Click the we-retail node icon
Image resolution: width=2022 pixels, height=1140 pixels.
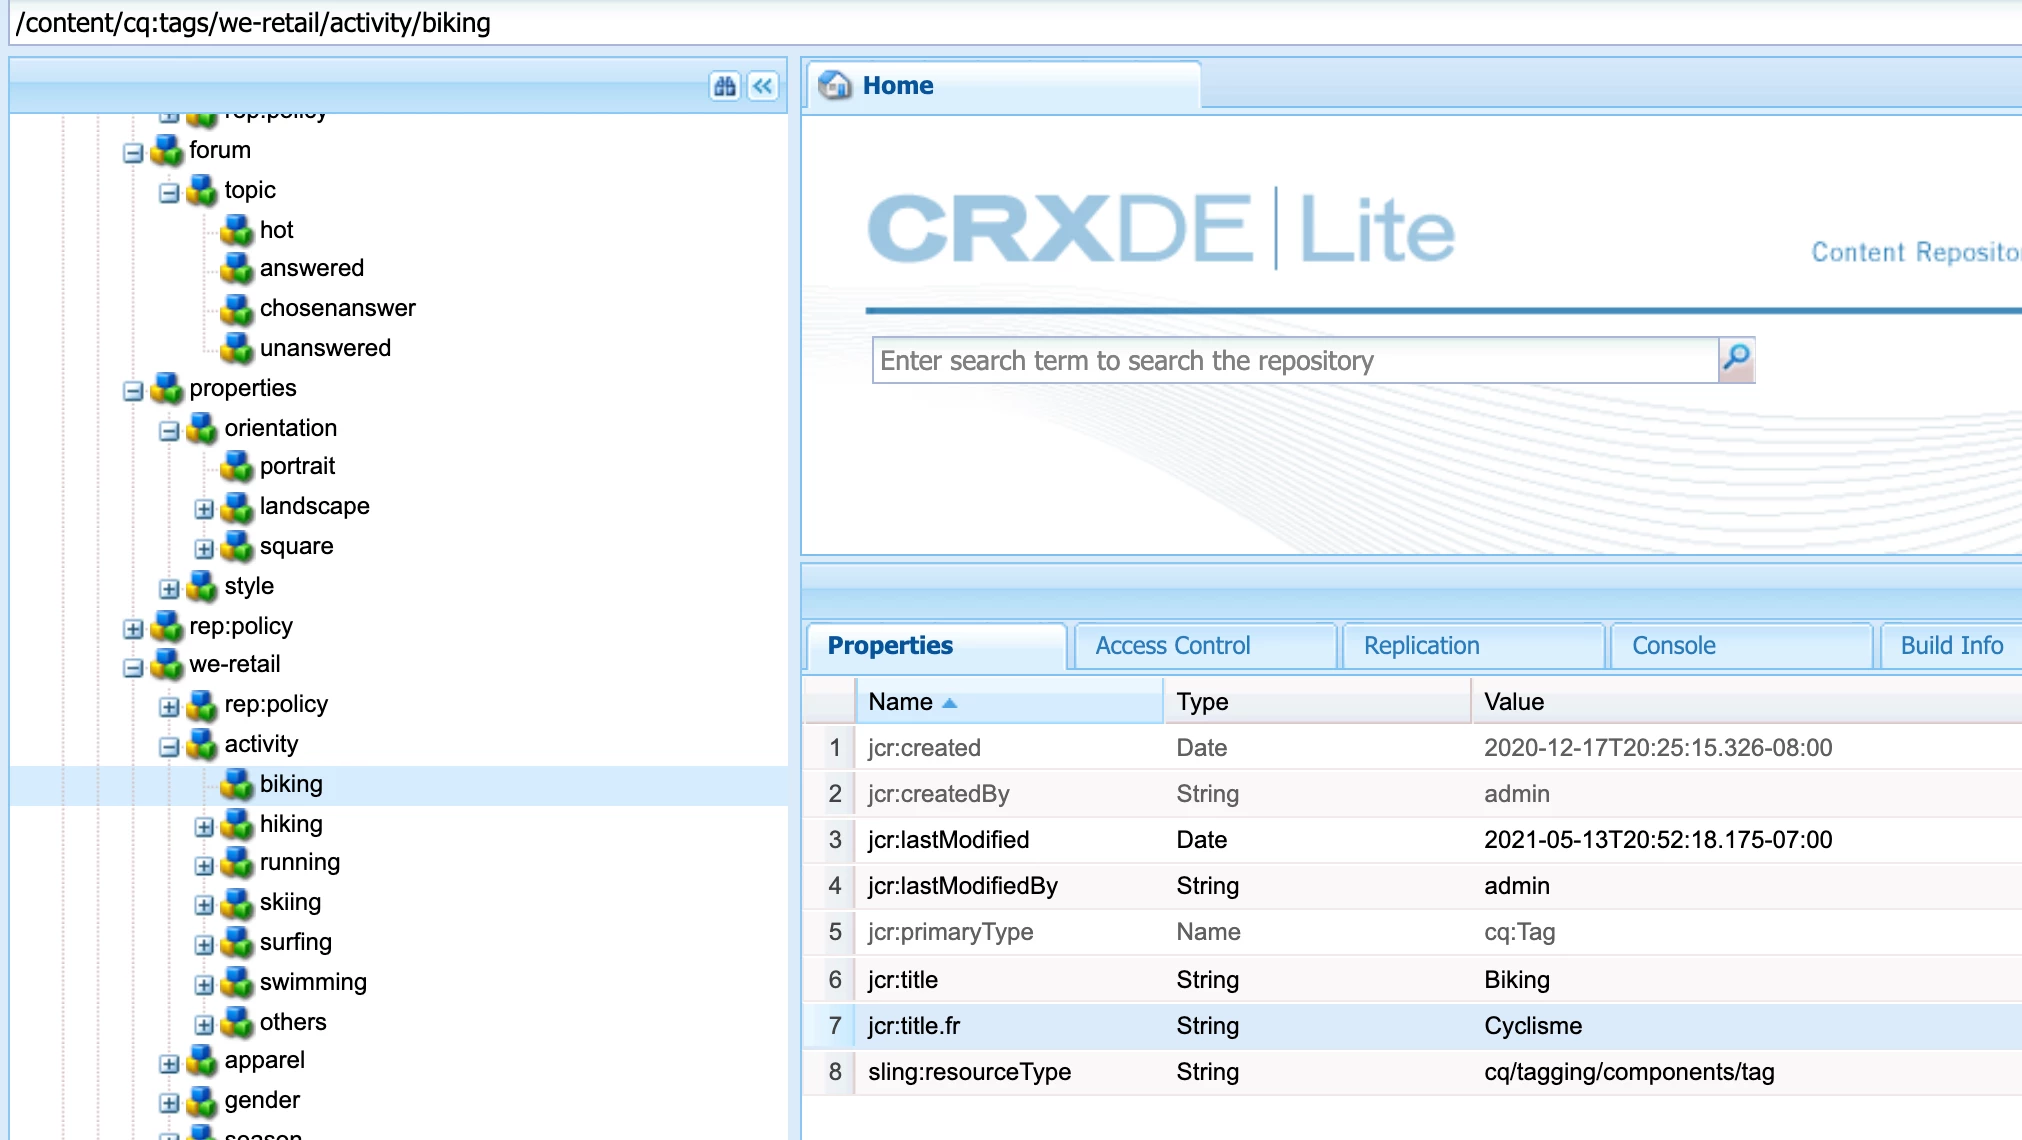point(167,664)
